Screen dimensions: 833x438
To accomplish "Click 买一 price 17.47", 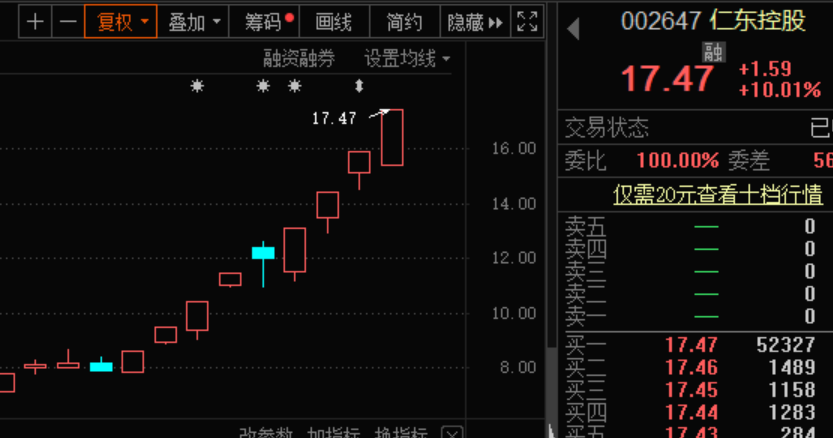I will click(x=691, y=345).
